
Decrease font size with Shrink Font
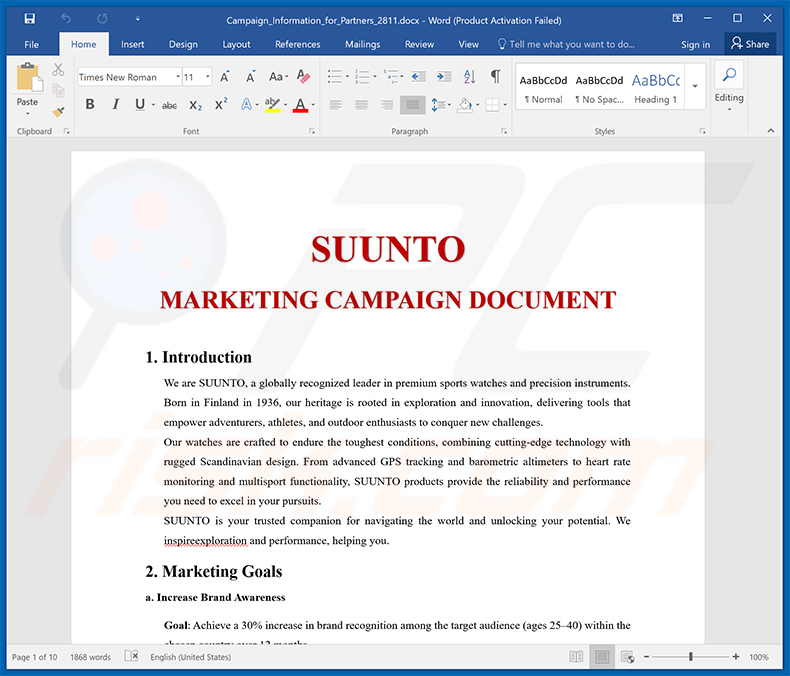(250, 77)
